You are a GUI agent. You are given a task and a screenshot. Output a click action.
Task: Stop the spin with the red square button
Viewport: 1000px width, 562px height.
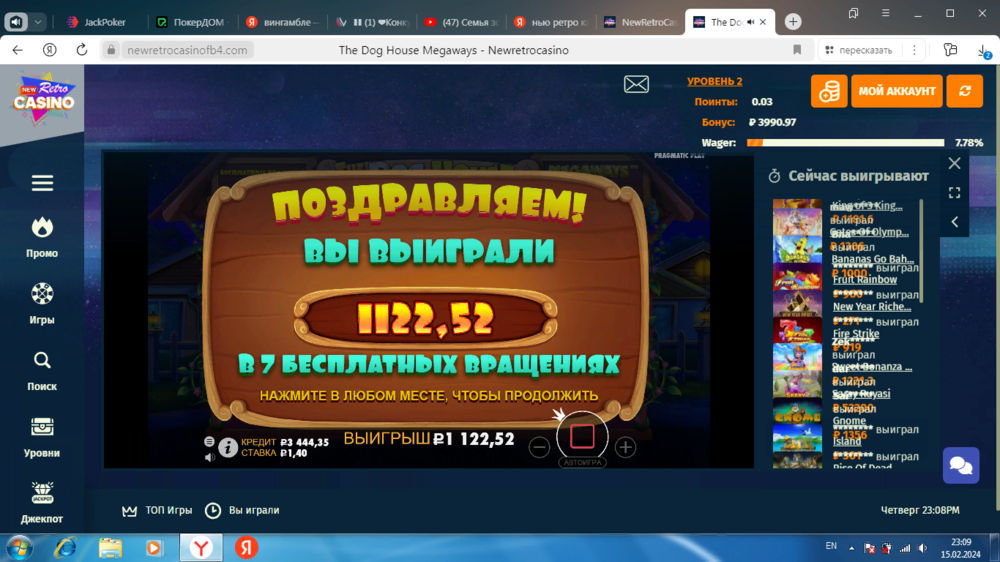tap(582, 436)
